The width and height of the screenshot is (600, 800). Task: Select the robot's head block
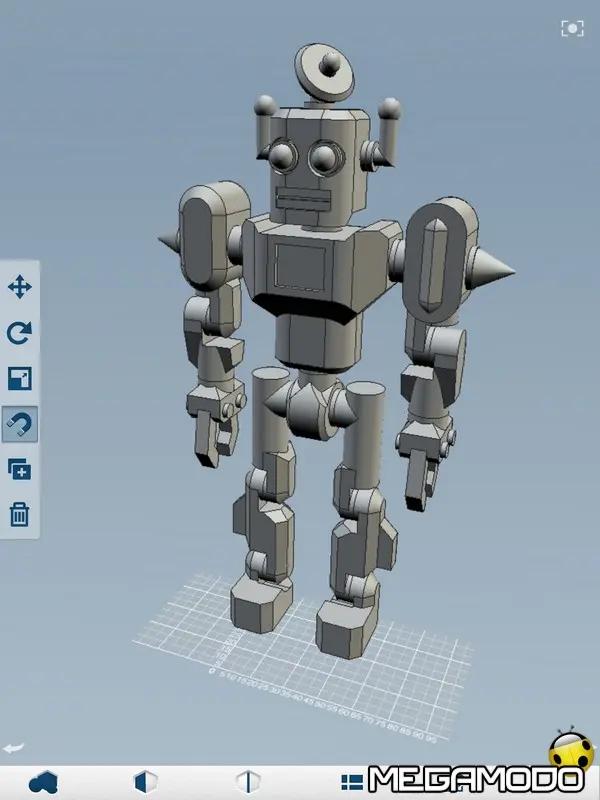(318, 166)
